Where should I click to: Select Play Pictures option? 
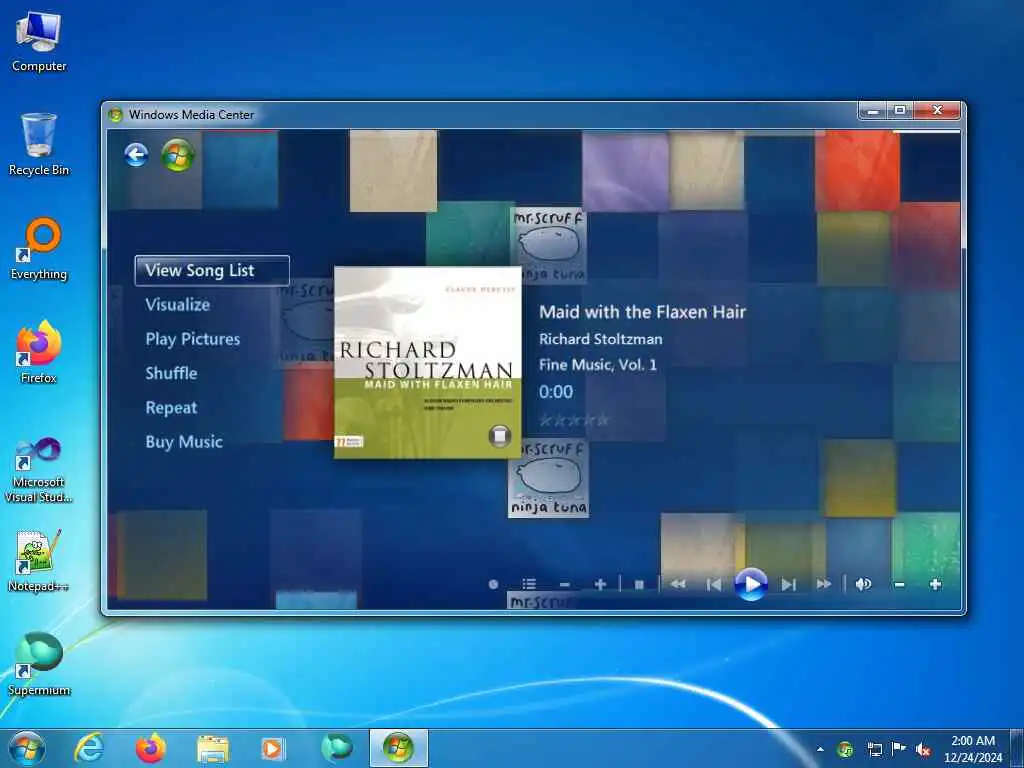tap(193, 339)
